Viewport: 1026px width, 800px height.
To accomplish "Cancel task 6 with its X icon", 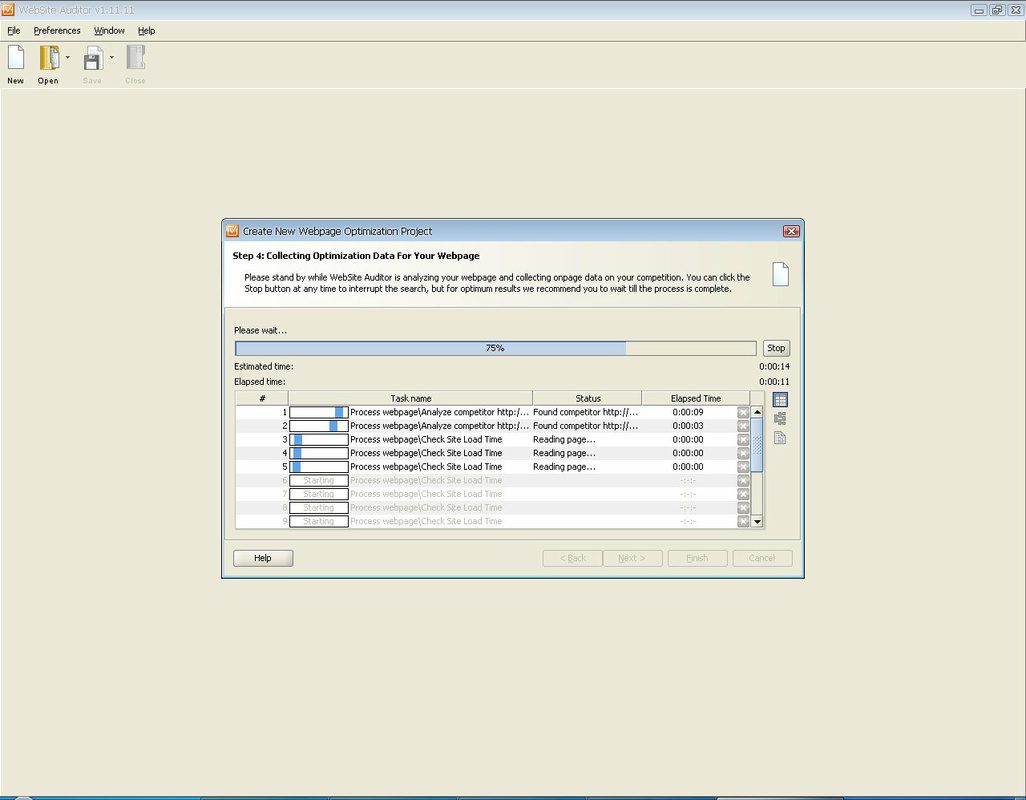I will point(743,481).
